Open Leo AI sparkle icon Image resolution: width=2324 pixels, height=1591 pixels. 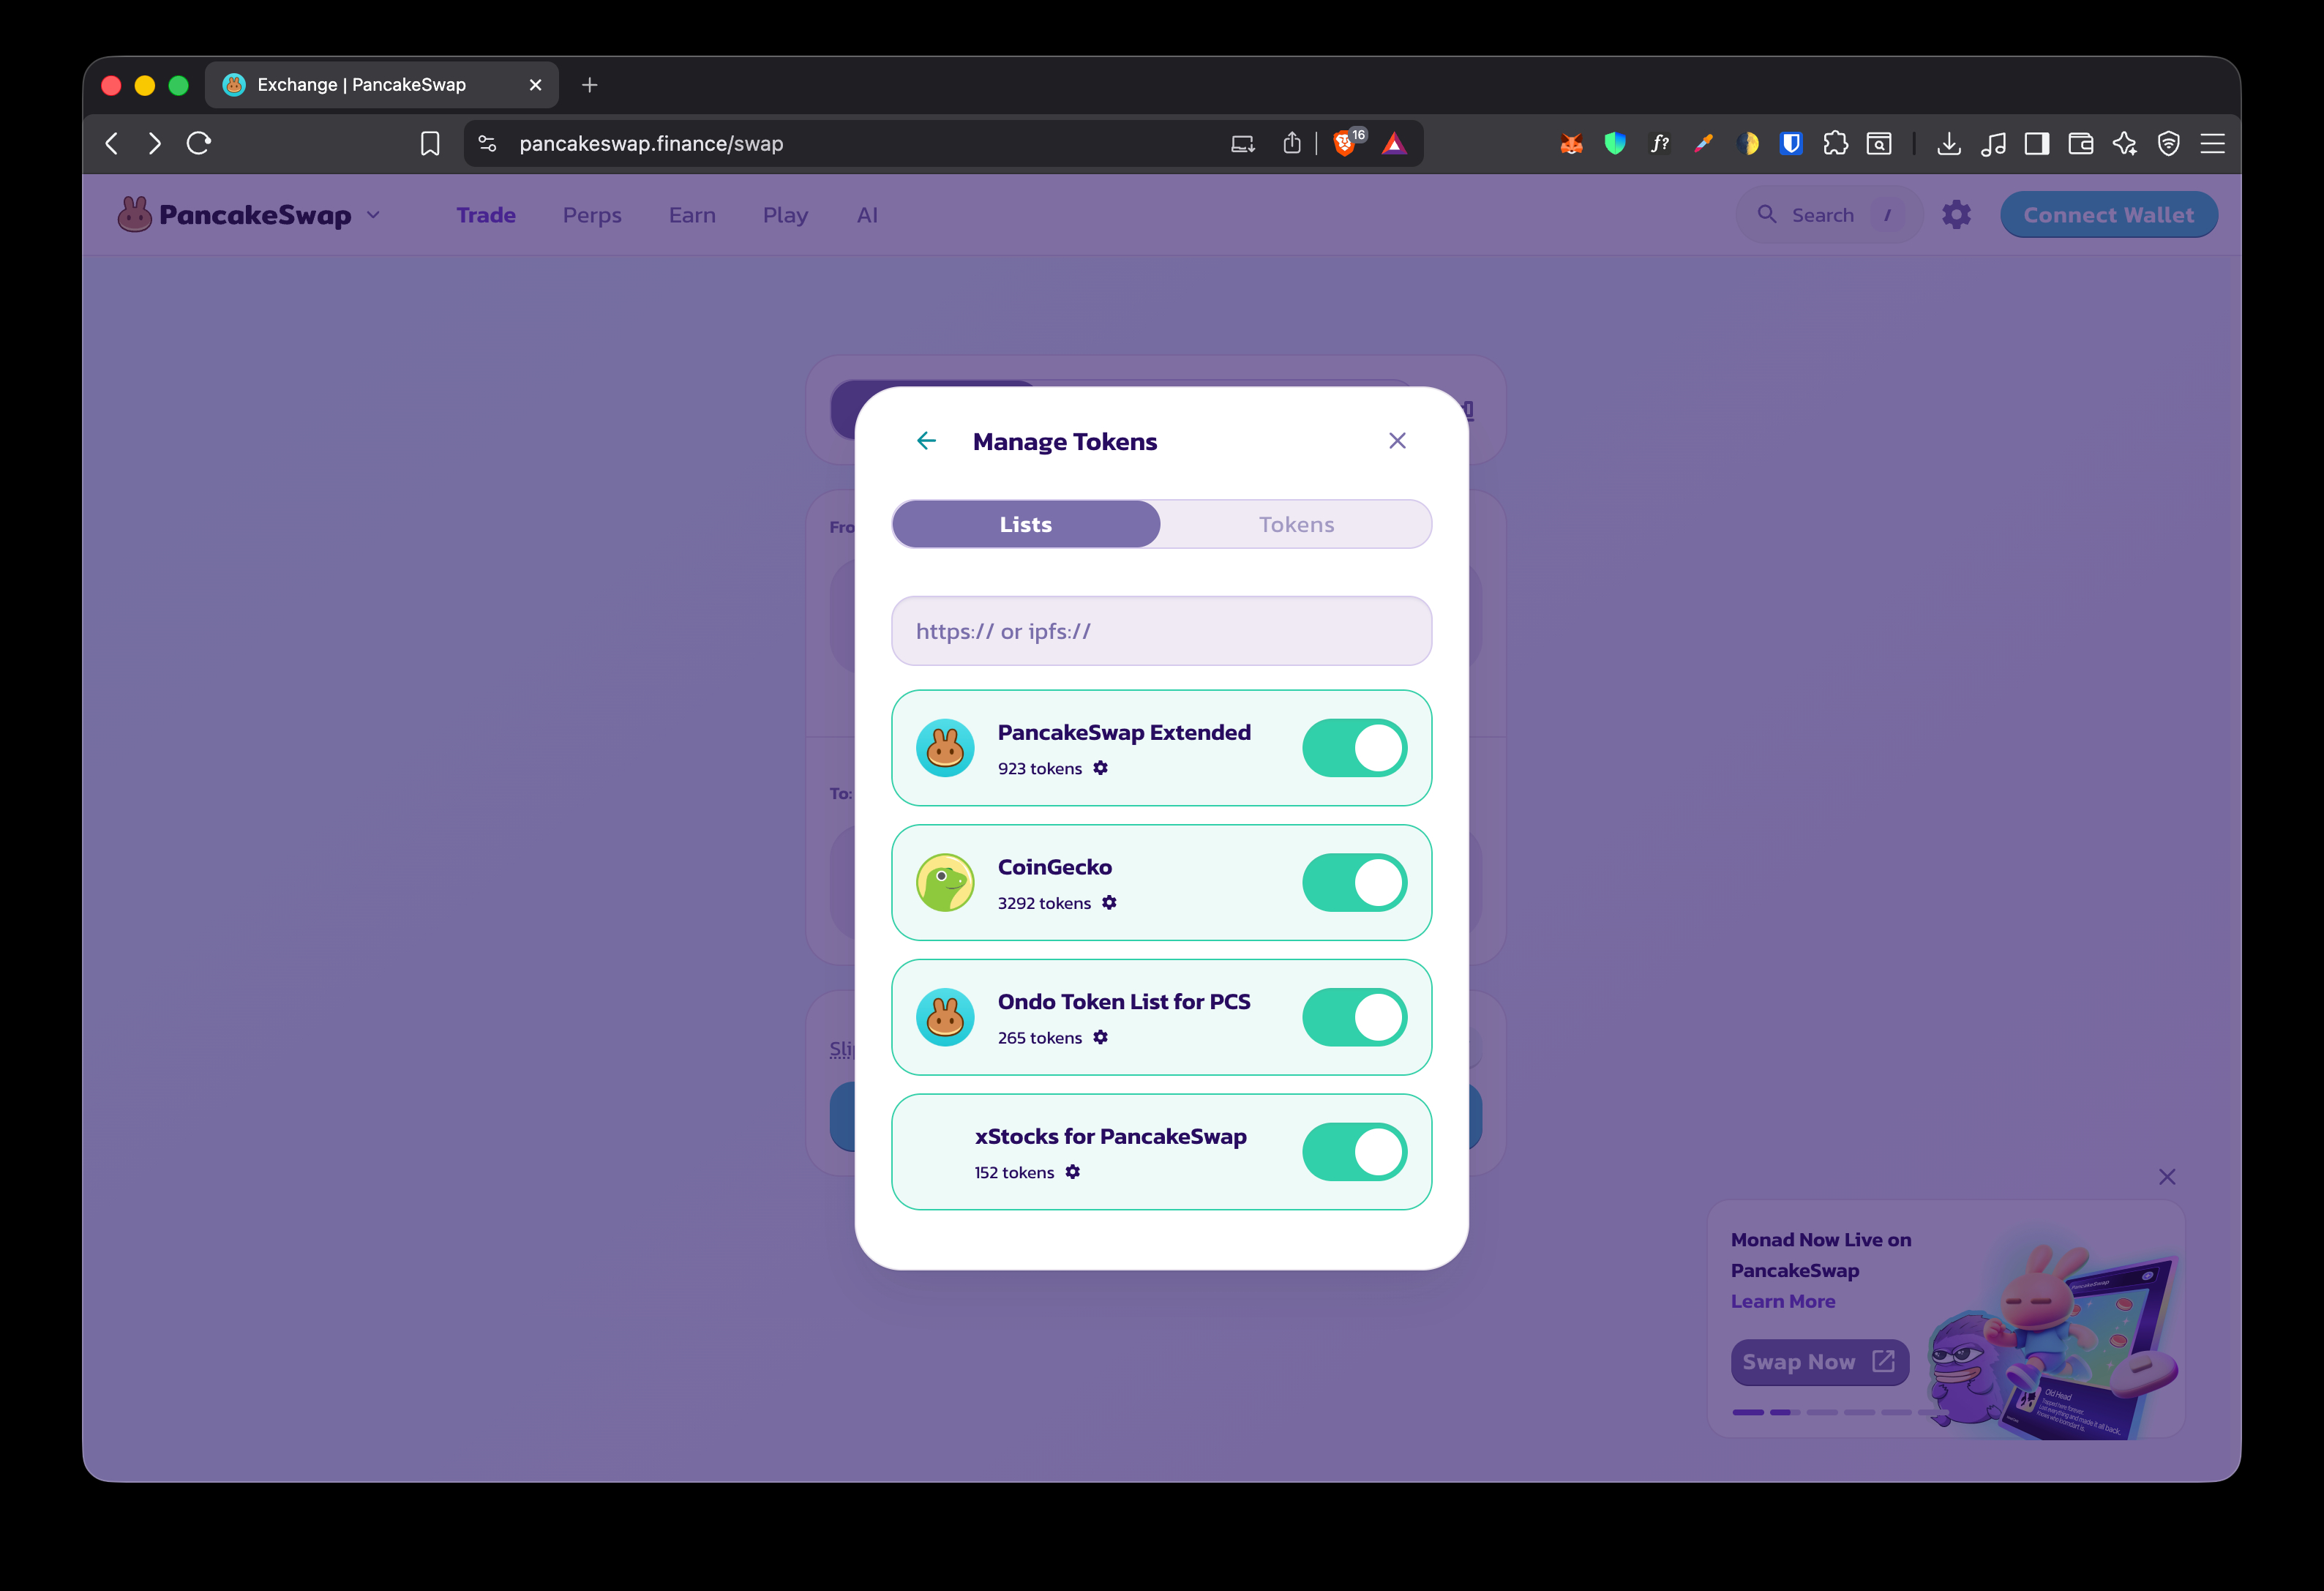tap(2125, 144)
